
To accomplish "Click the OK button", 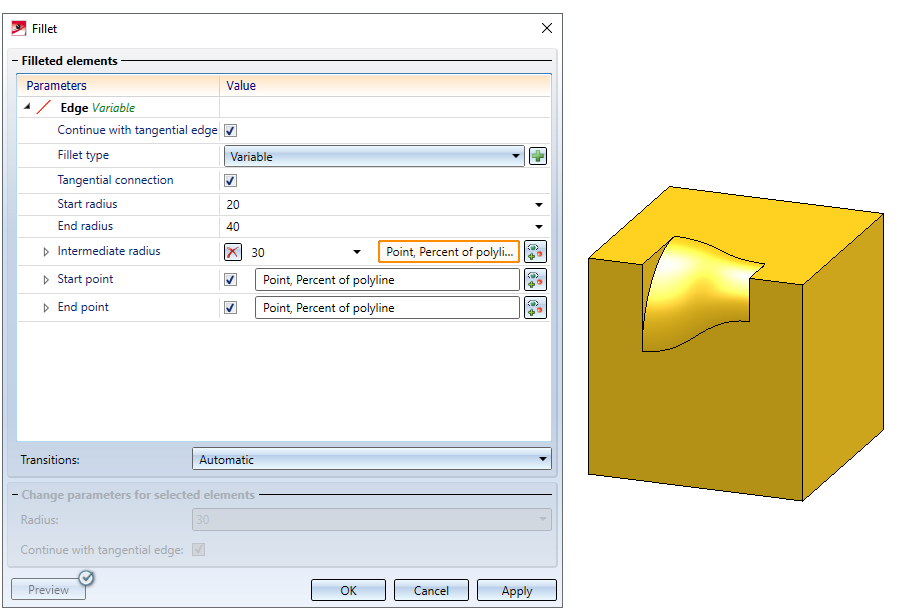I will pyautogui.click(x=348, y=590).
